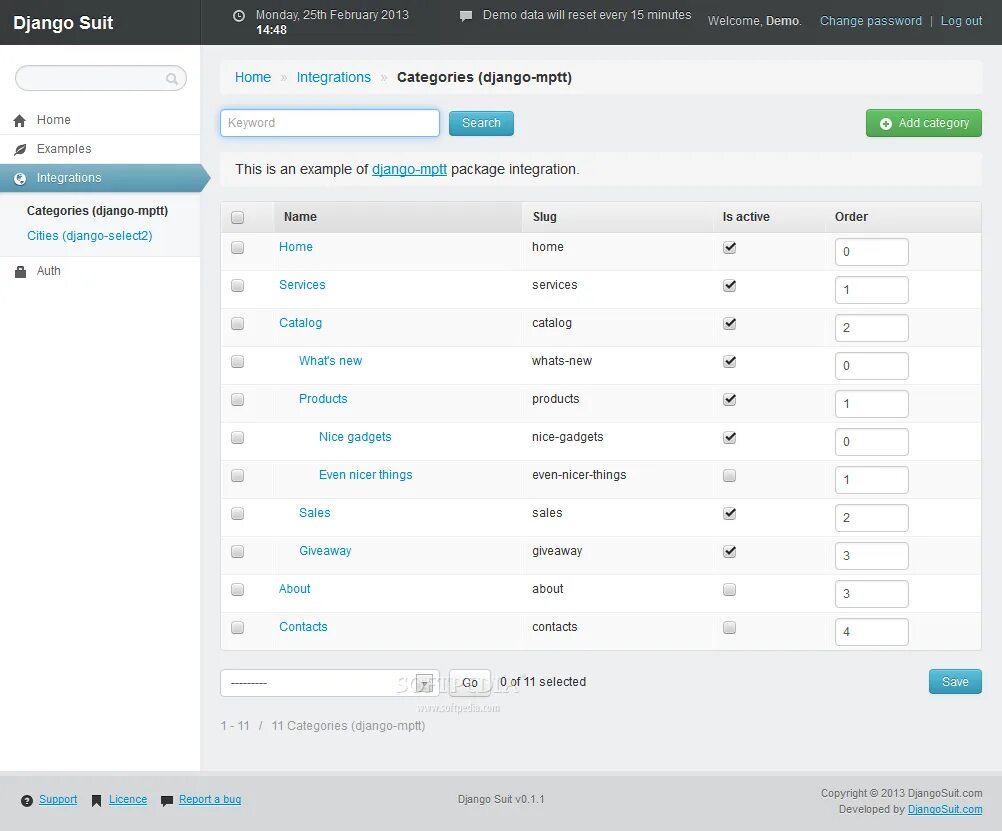Select the Catalog row checkbox
Image resolution: width=1002 pixels, height=831 pixels.
tap(238, 323)
